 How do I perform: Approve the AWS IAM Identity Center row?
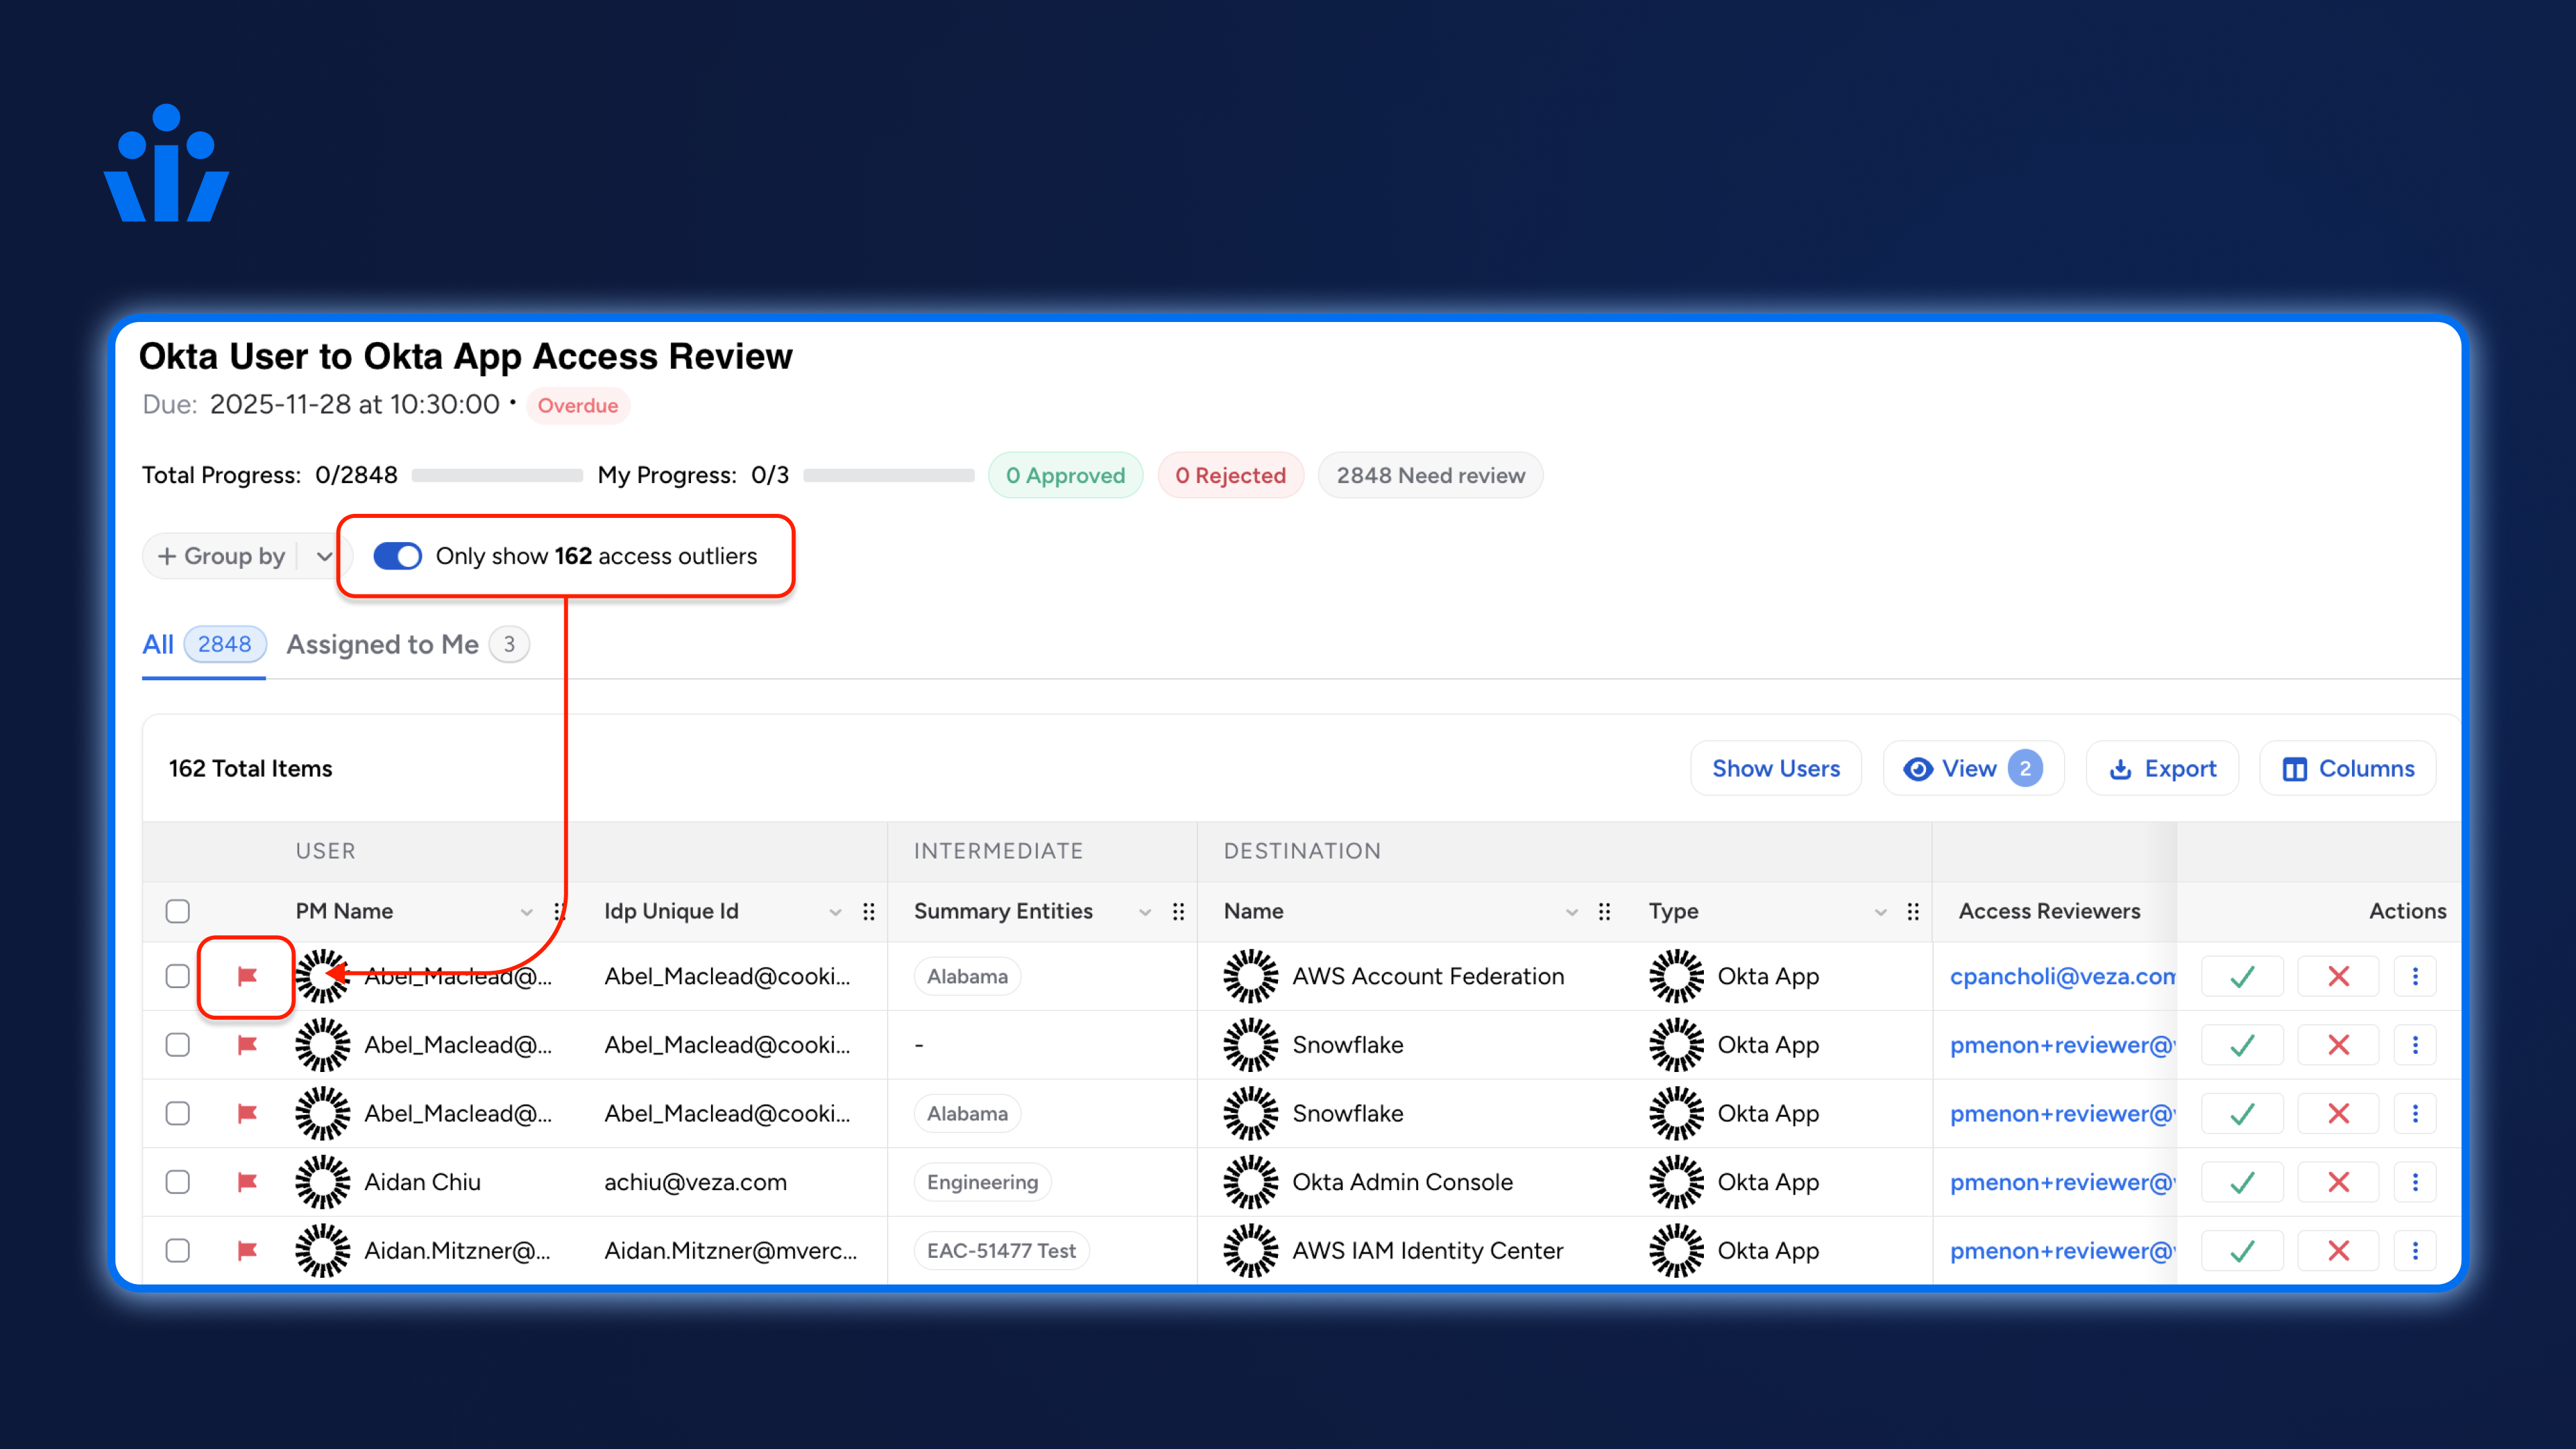[2242, 1251]
